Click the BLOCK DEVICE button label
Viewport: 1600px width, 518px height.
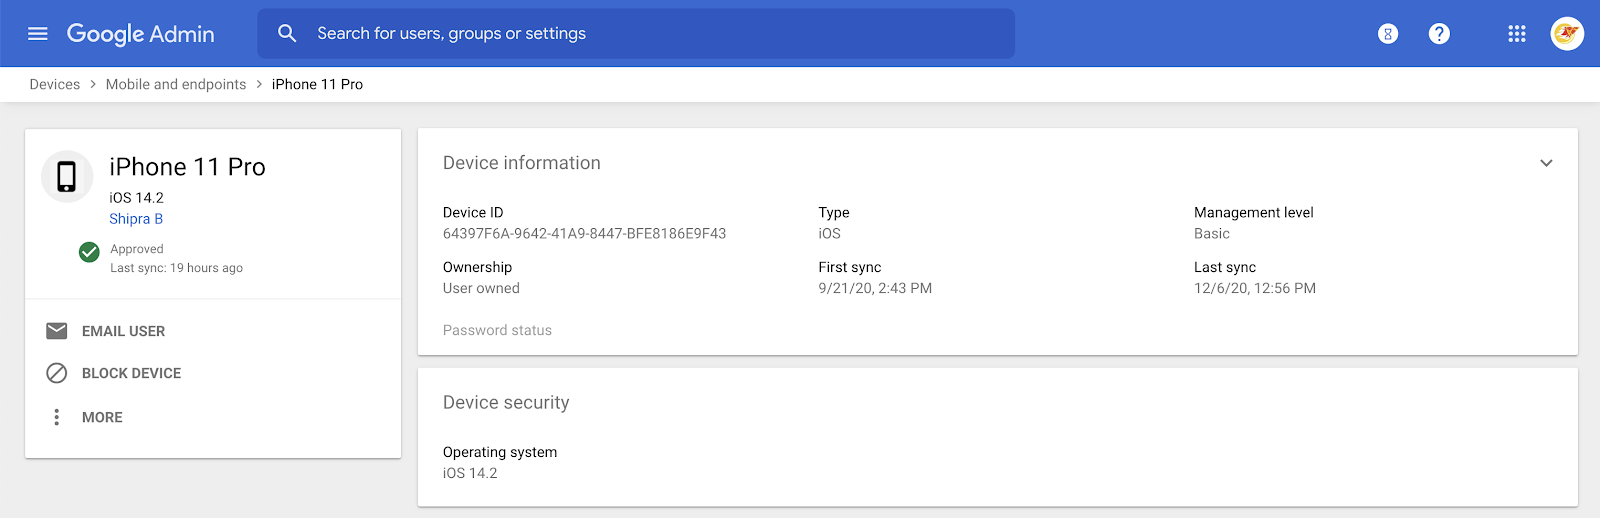pos(132,373)
